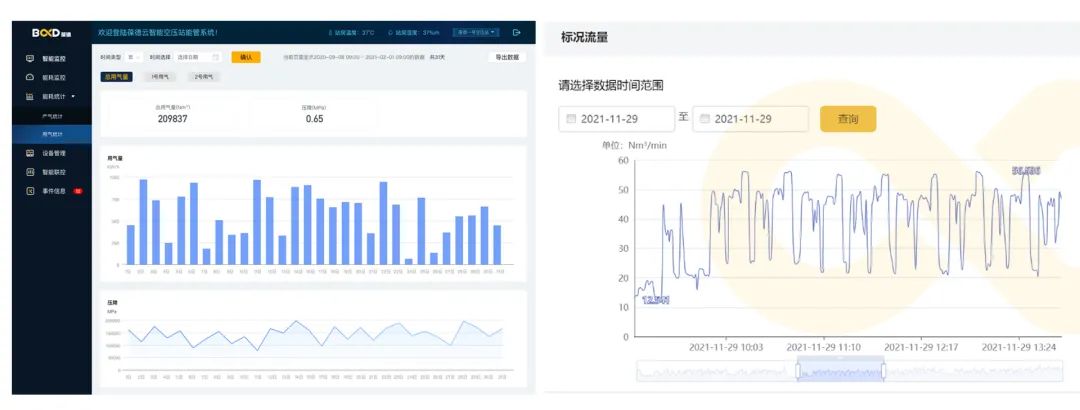This screenshot has height=410, width=1080.
Task: Open the station selector dropdown in header
Action: pos(476,32)
